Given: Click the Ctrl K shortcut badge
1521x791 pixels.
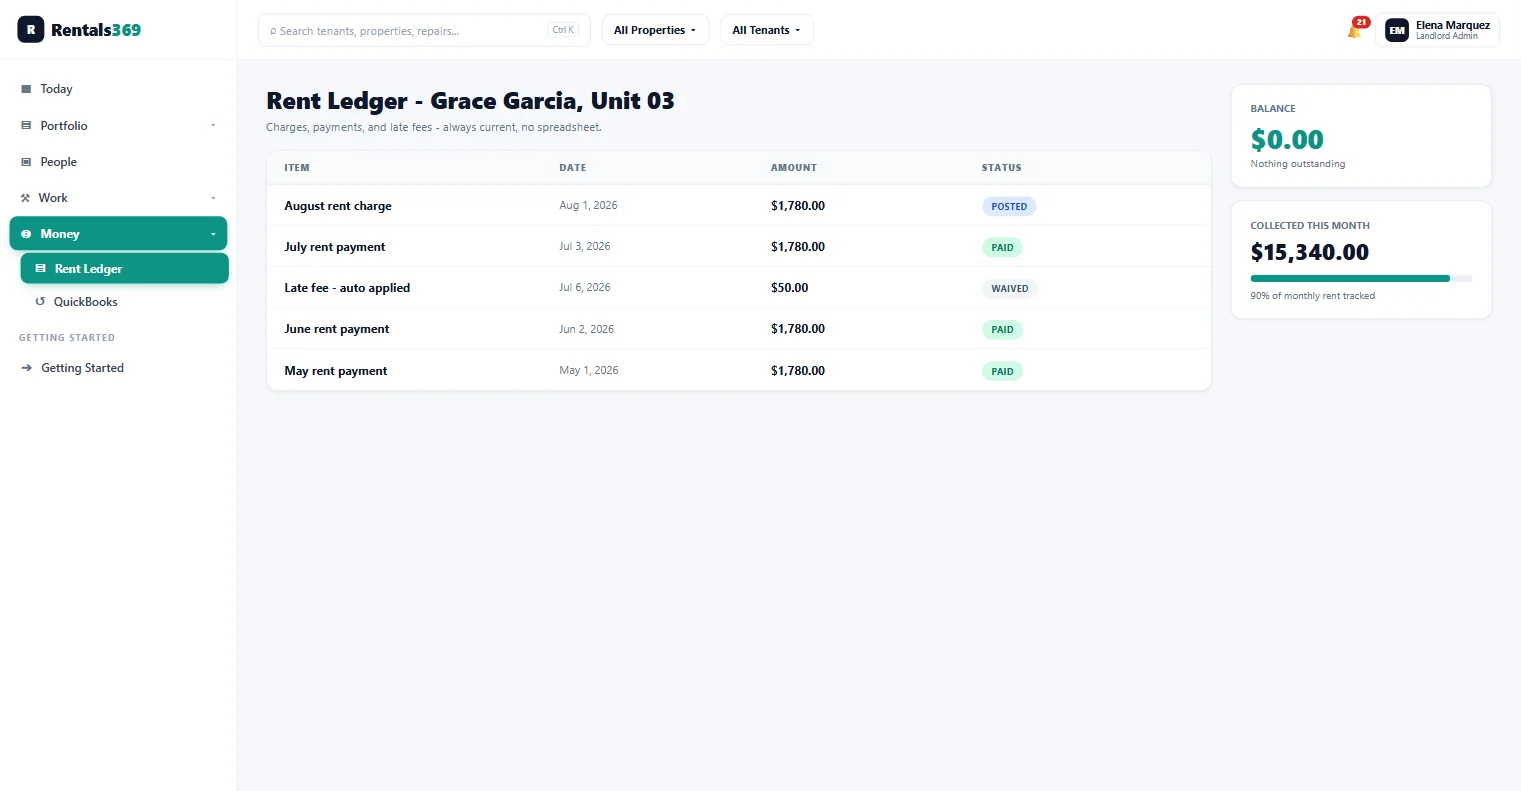Looking at the screenshot, I should (x=564, y=30).
